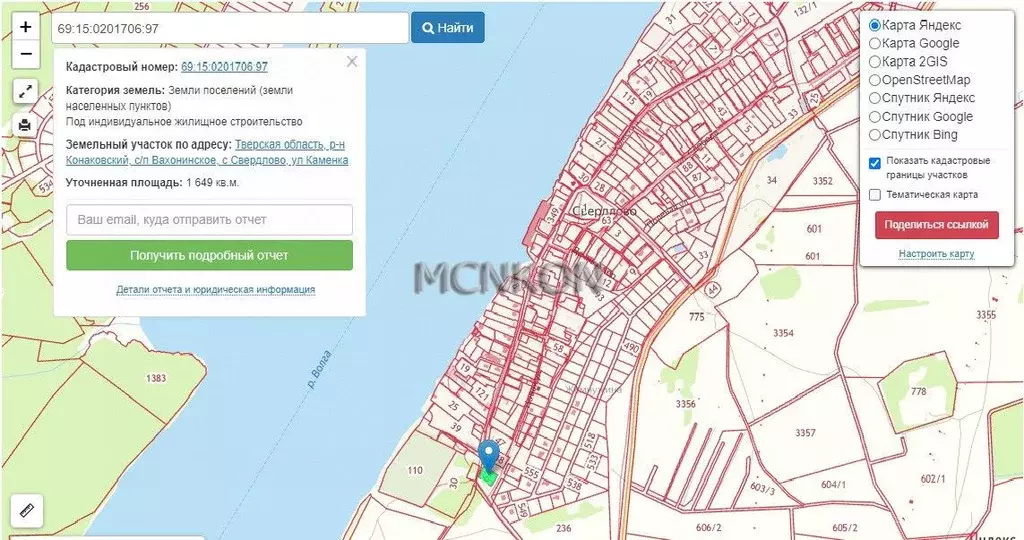Click parcel number 778 on the map
Viewport: 1024px width, 540px height.
tap(918, 391)
